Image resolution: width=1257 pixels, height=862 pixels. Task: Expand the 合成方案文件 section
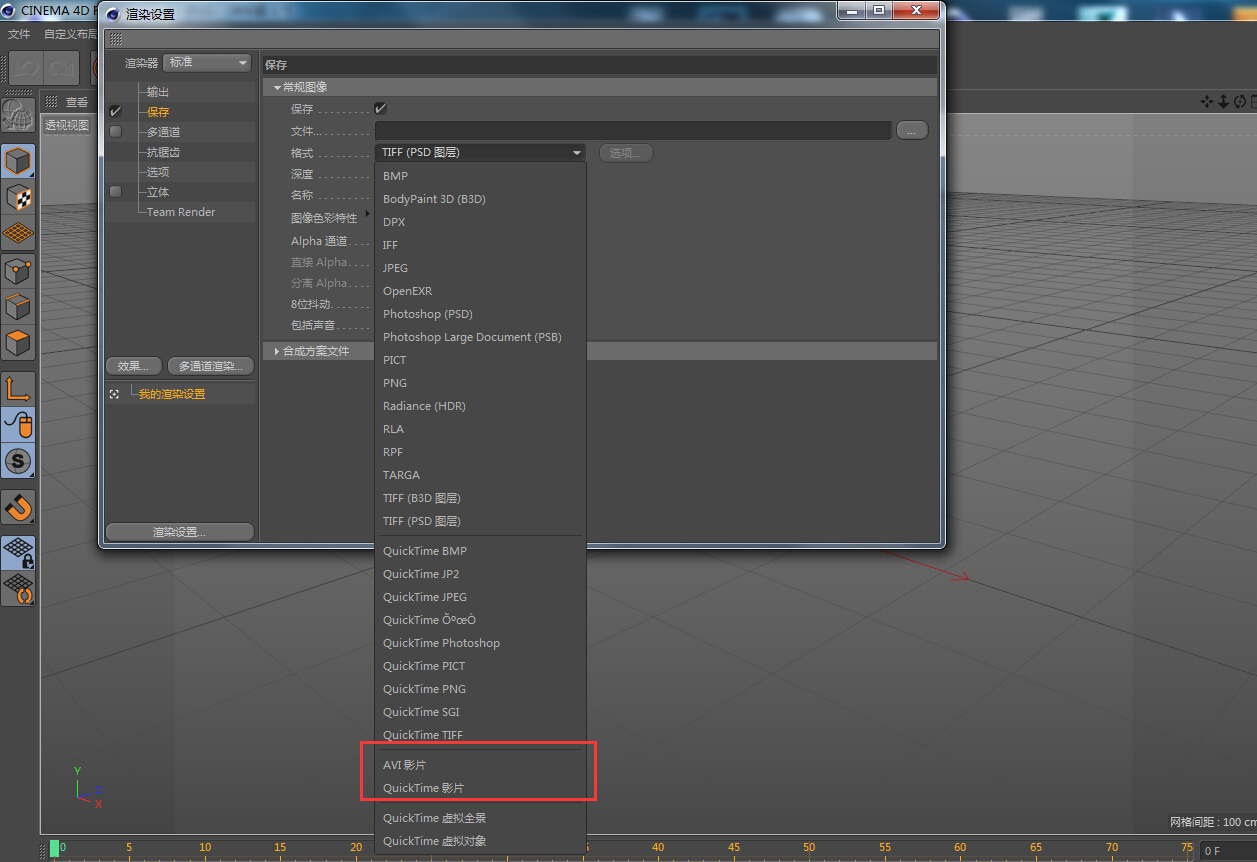[x=277, y=352]
